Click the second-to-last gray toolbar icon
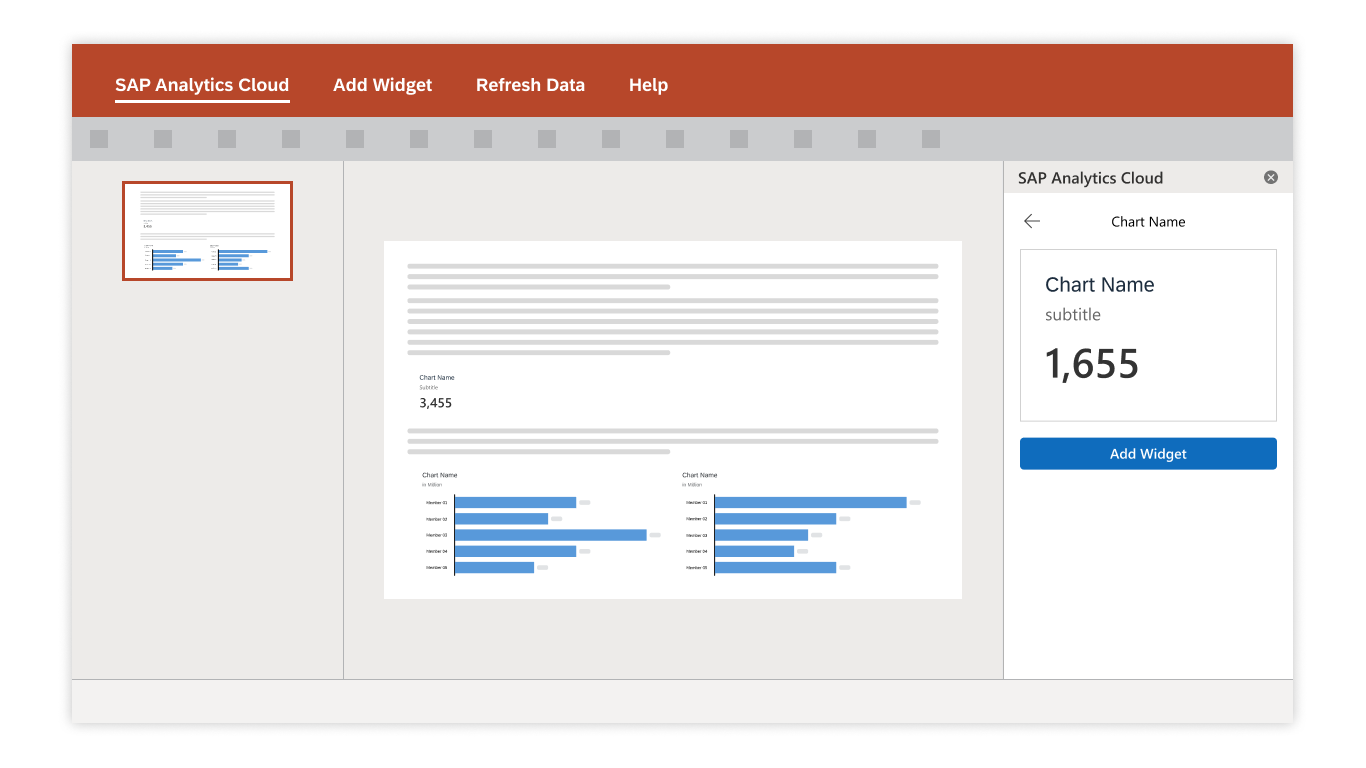The image size is (1366, 768). (x=867, y=139)
